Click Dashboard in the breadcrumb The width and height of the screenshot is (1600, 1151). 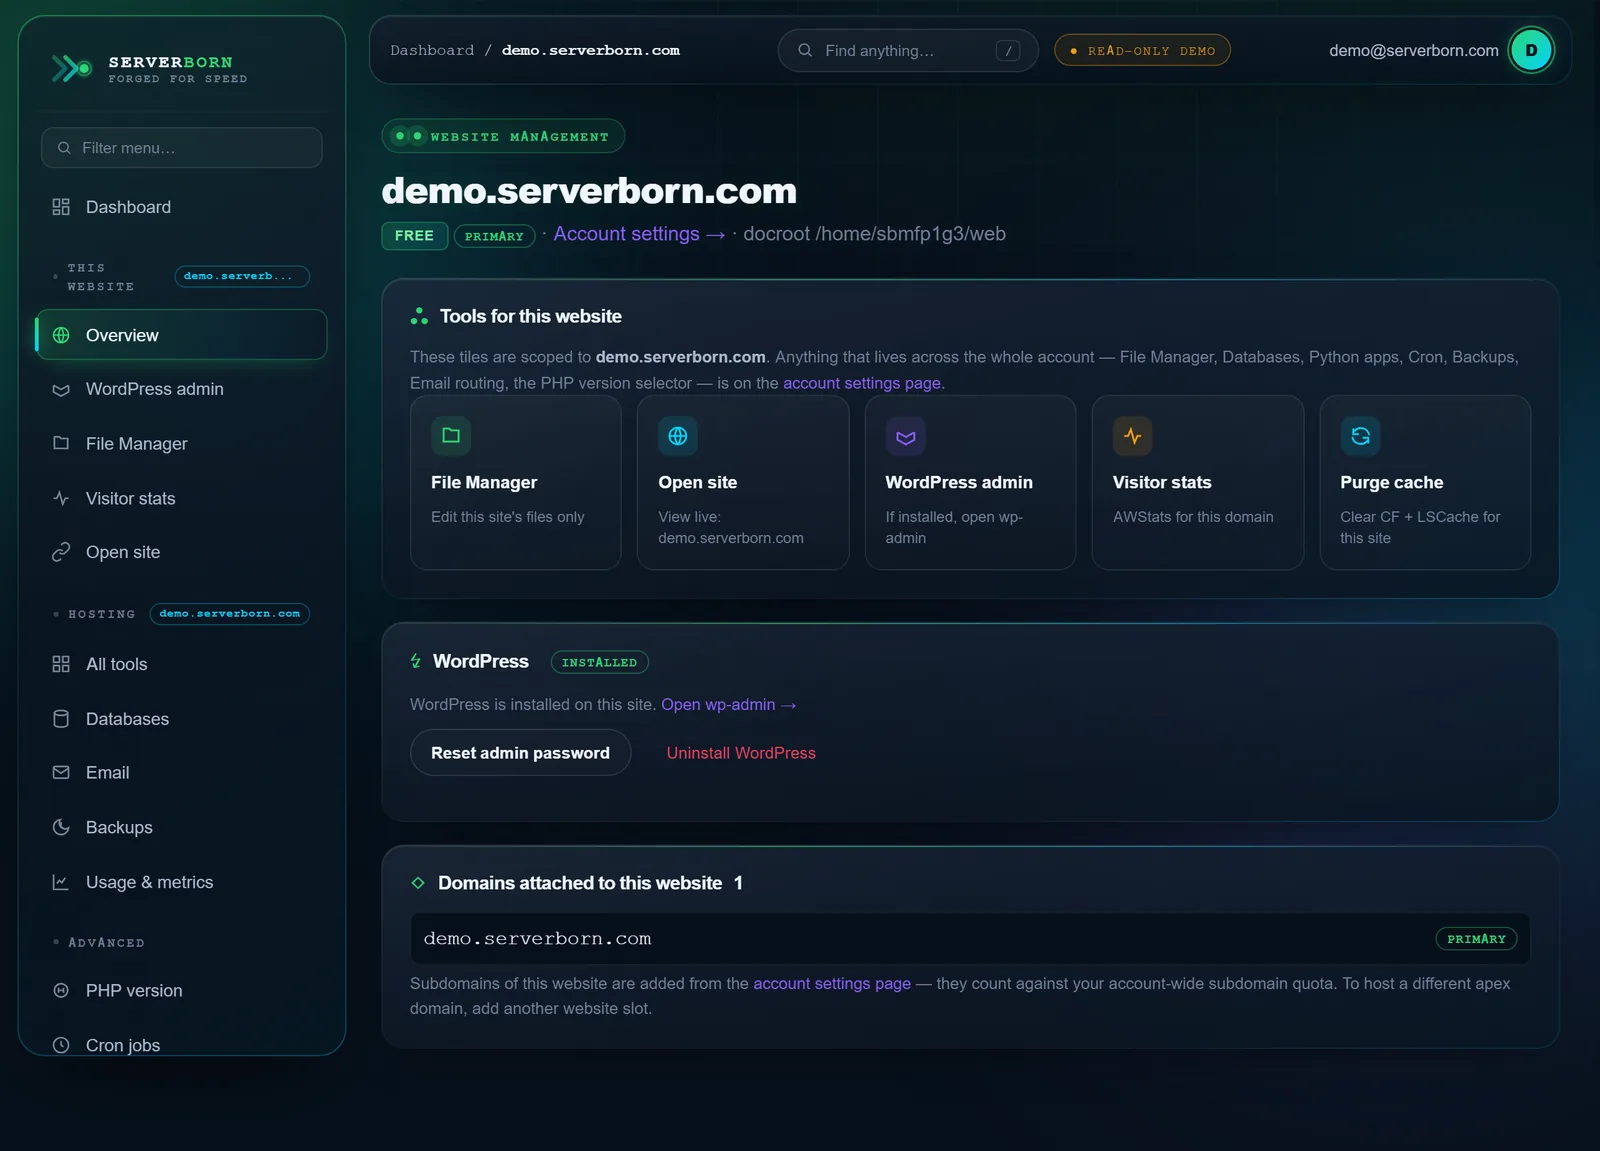[x=432, y=50]
